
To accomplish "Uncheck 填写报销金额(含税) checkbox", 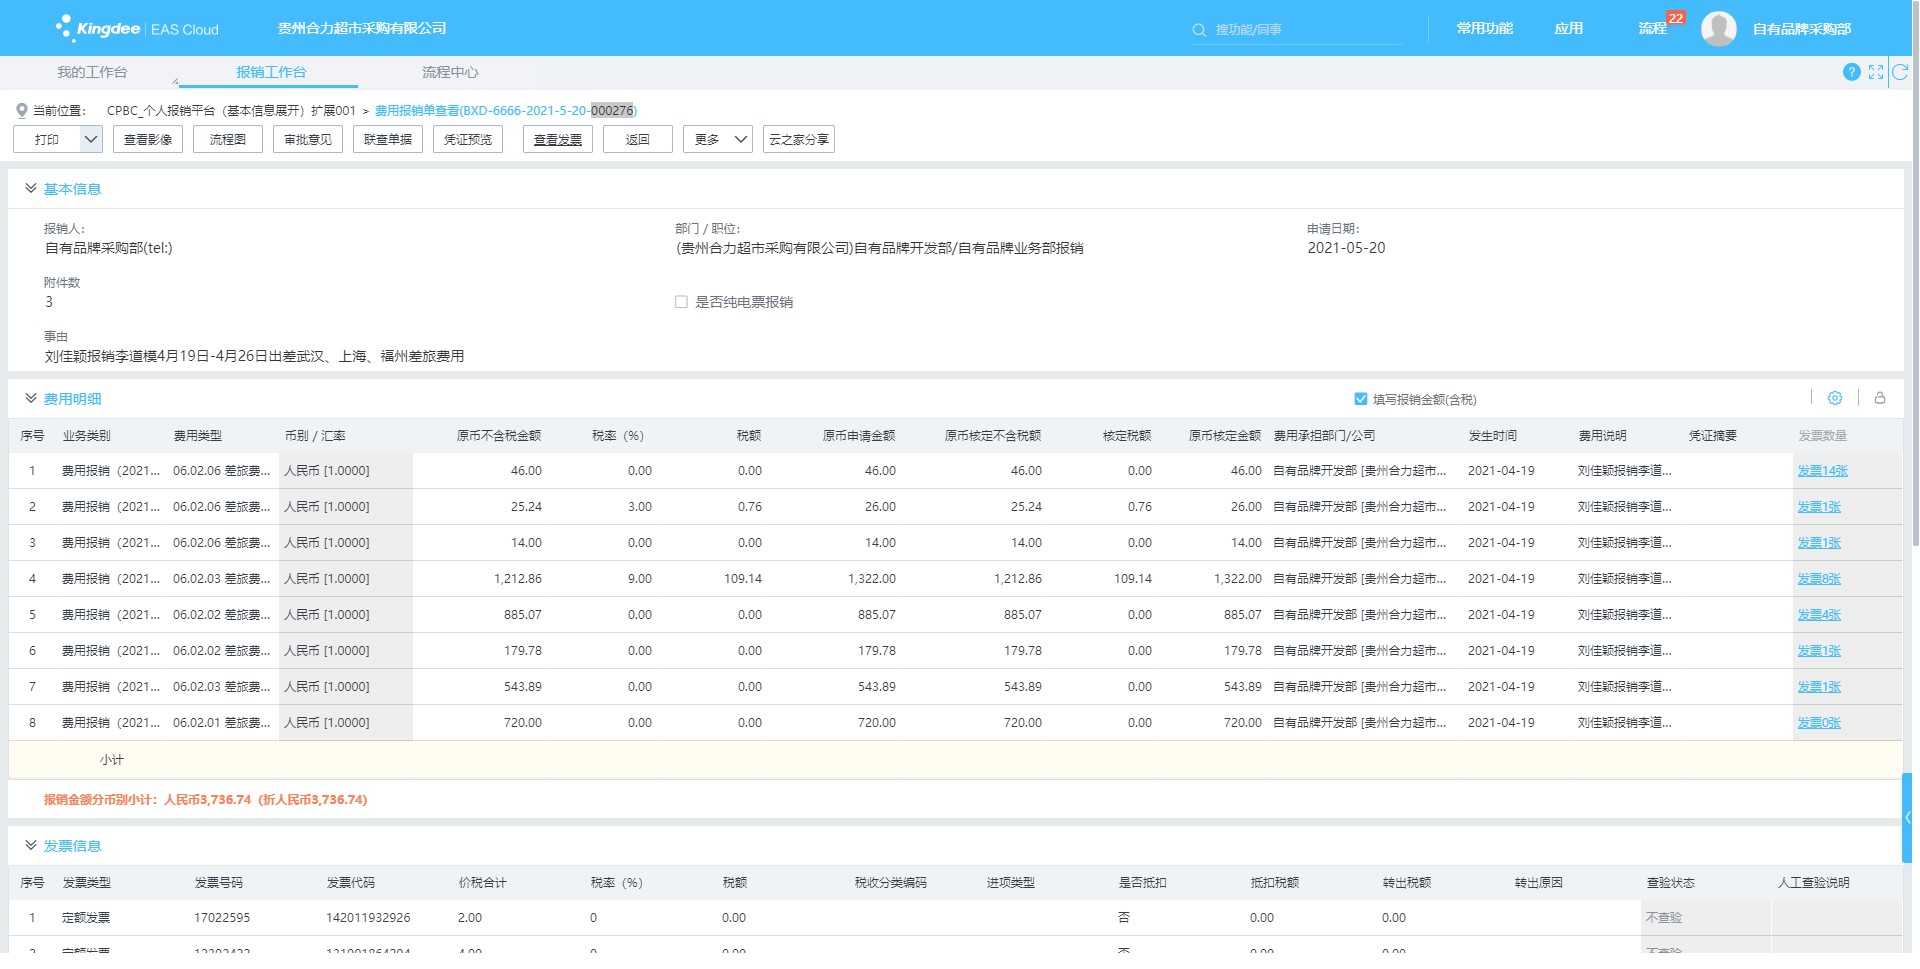I will pos(1360,399).
